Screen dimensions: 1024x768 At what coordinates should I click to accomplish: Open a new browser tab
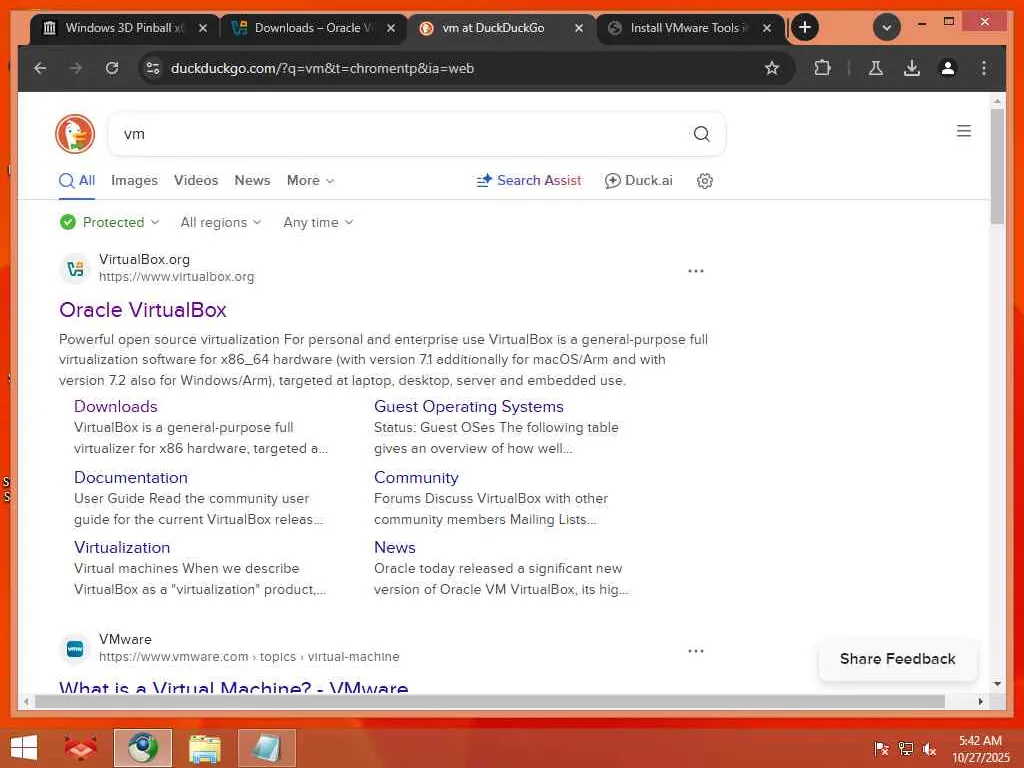pyautogui.click(x=805, y=27)
